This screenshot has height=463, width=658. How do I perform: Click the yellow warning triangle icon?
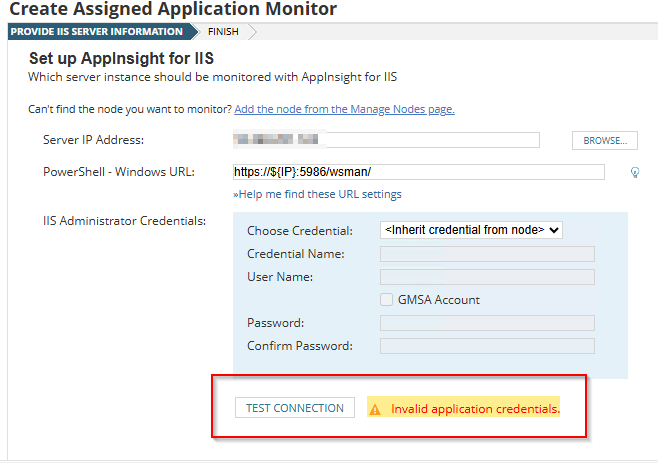pyautogui.click(x=375, y=409)
